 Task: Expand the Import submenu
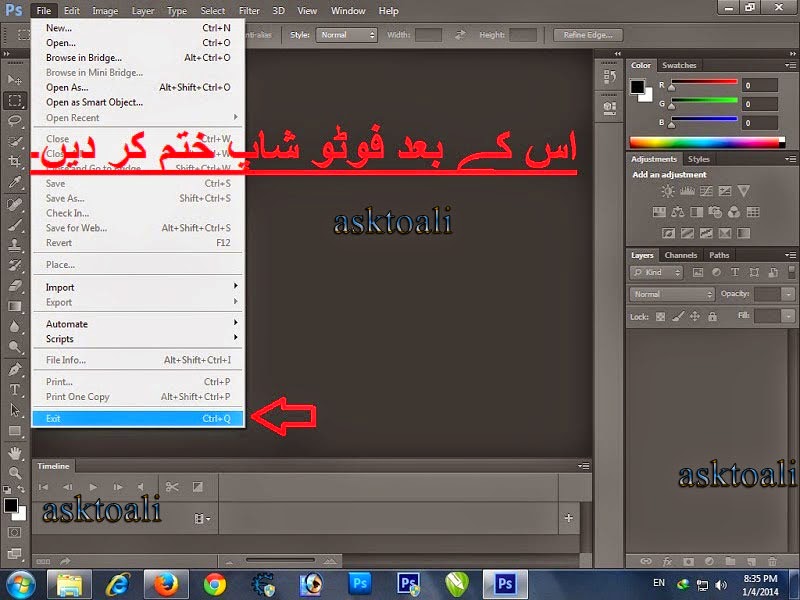point(138,287)
